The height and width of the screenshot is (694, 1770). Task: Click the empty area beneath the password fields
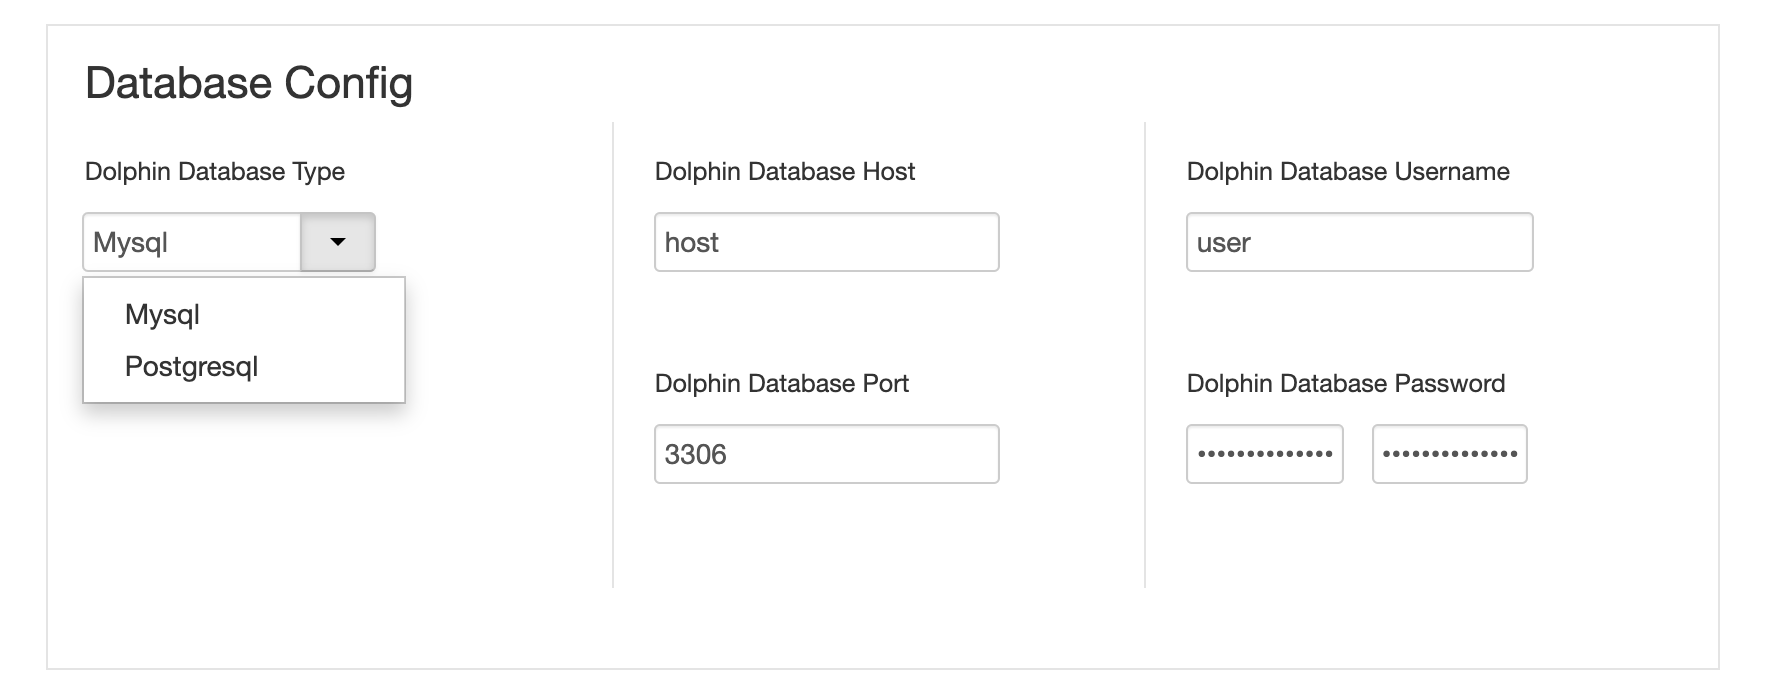(x=1358, y=540)
